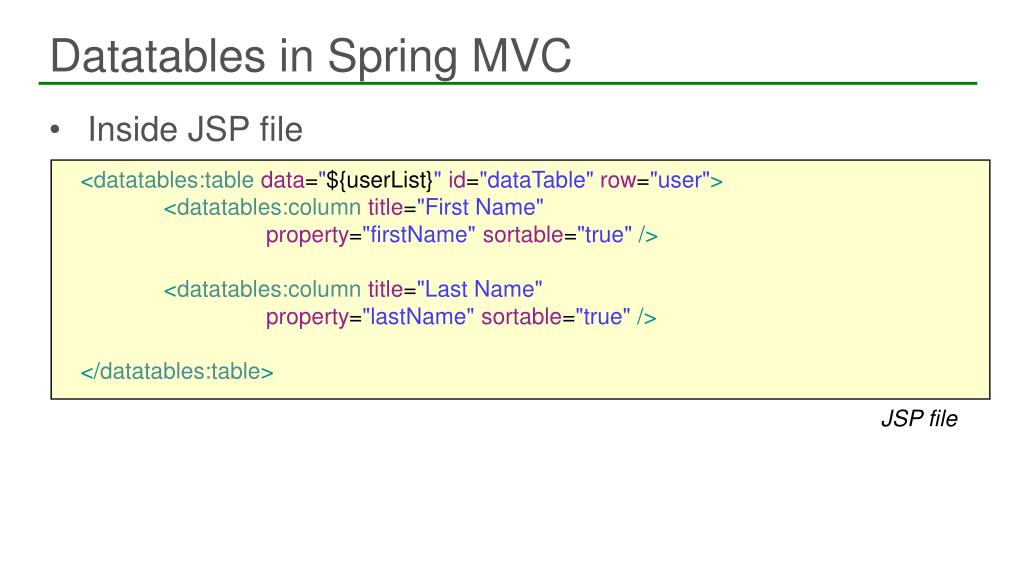Click the italic "JSP file" caption
Screen dimensions: 1024x576
coord(918,419)
